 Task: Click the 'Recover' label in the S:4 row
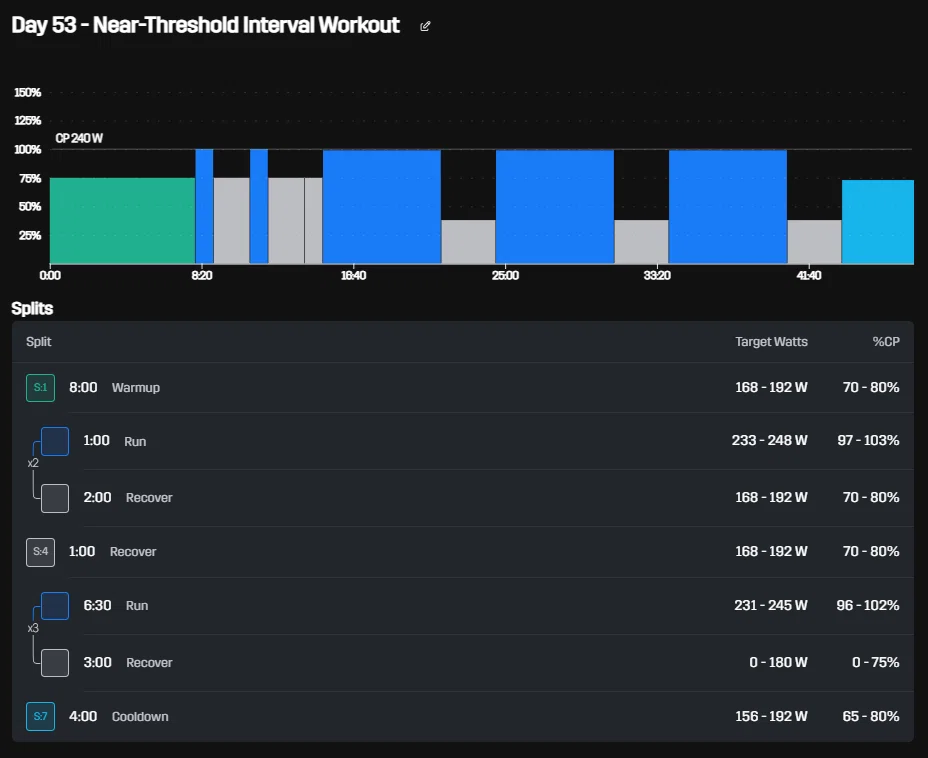[133, 551]
